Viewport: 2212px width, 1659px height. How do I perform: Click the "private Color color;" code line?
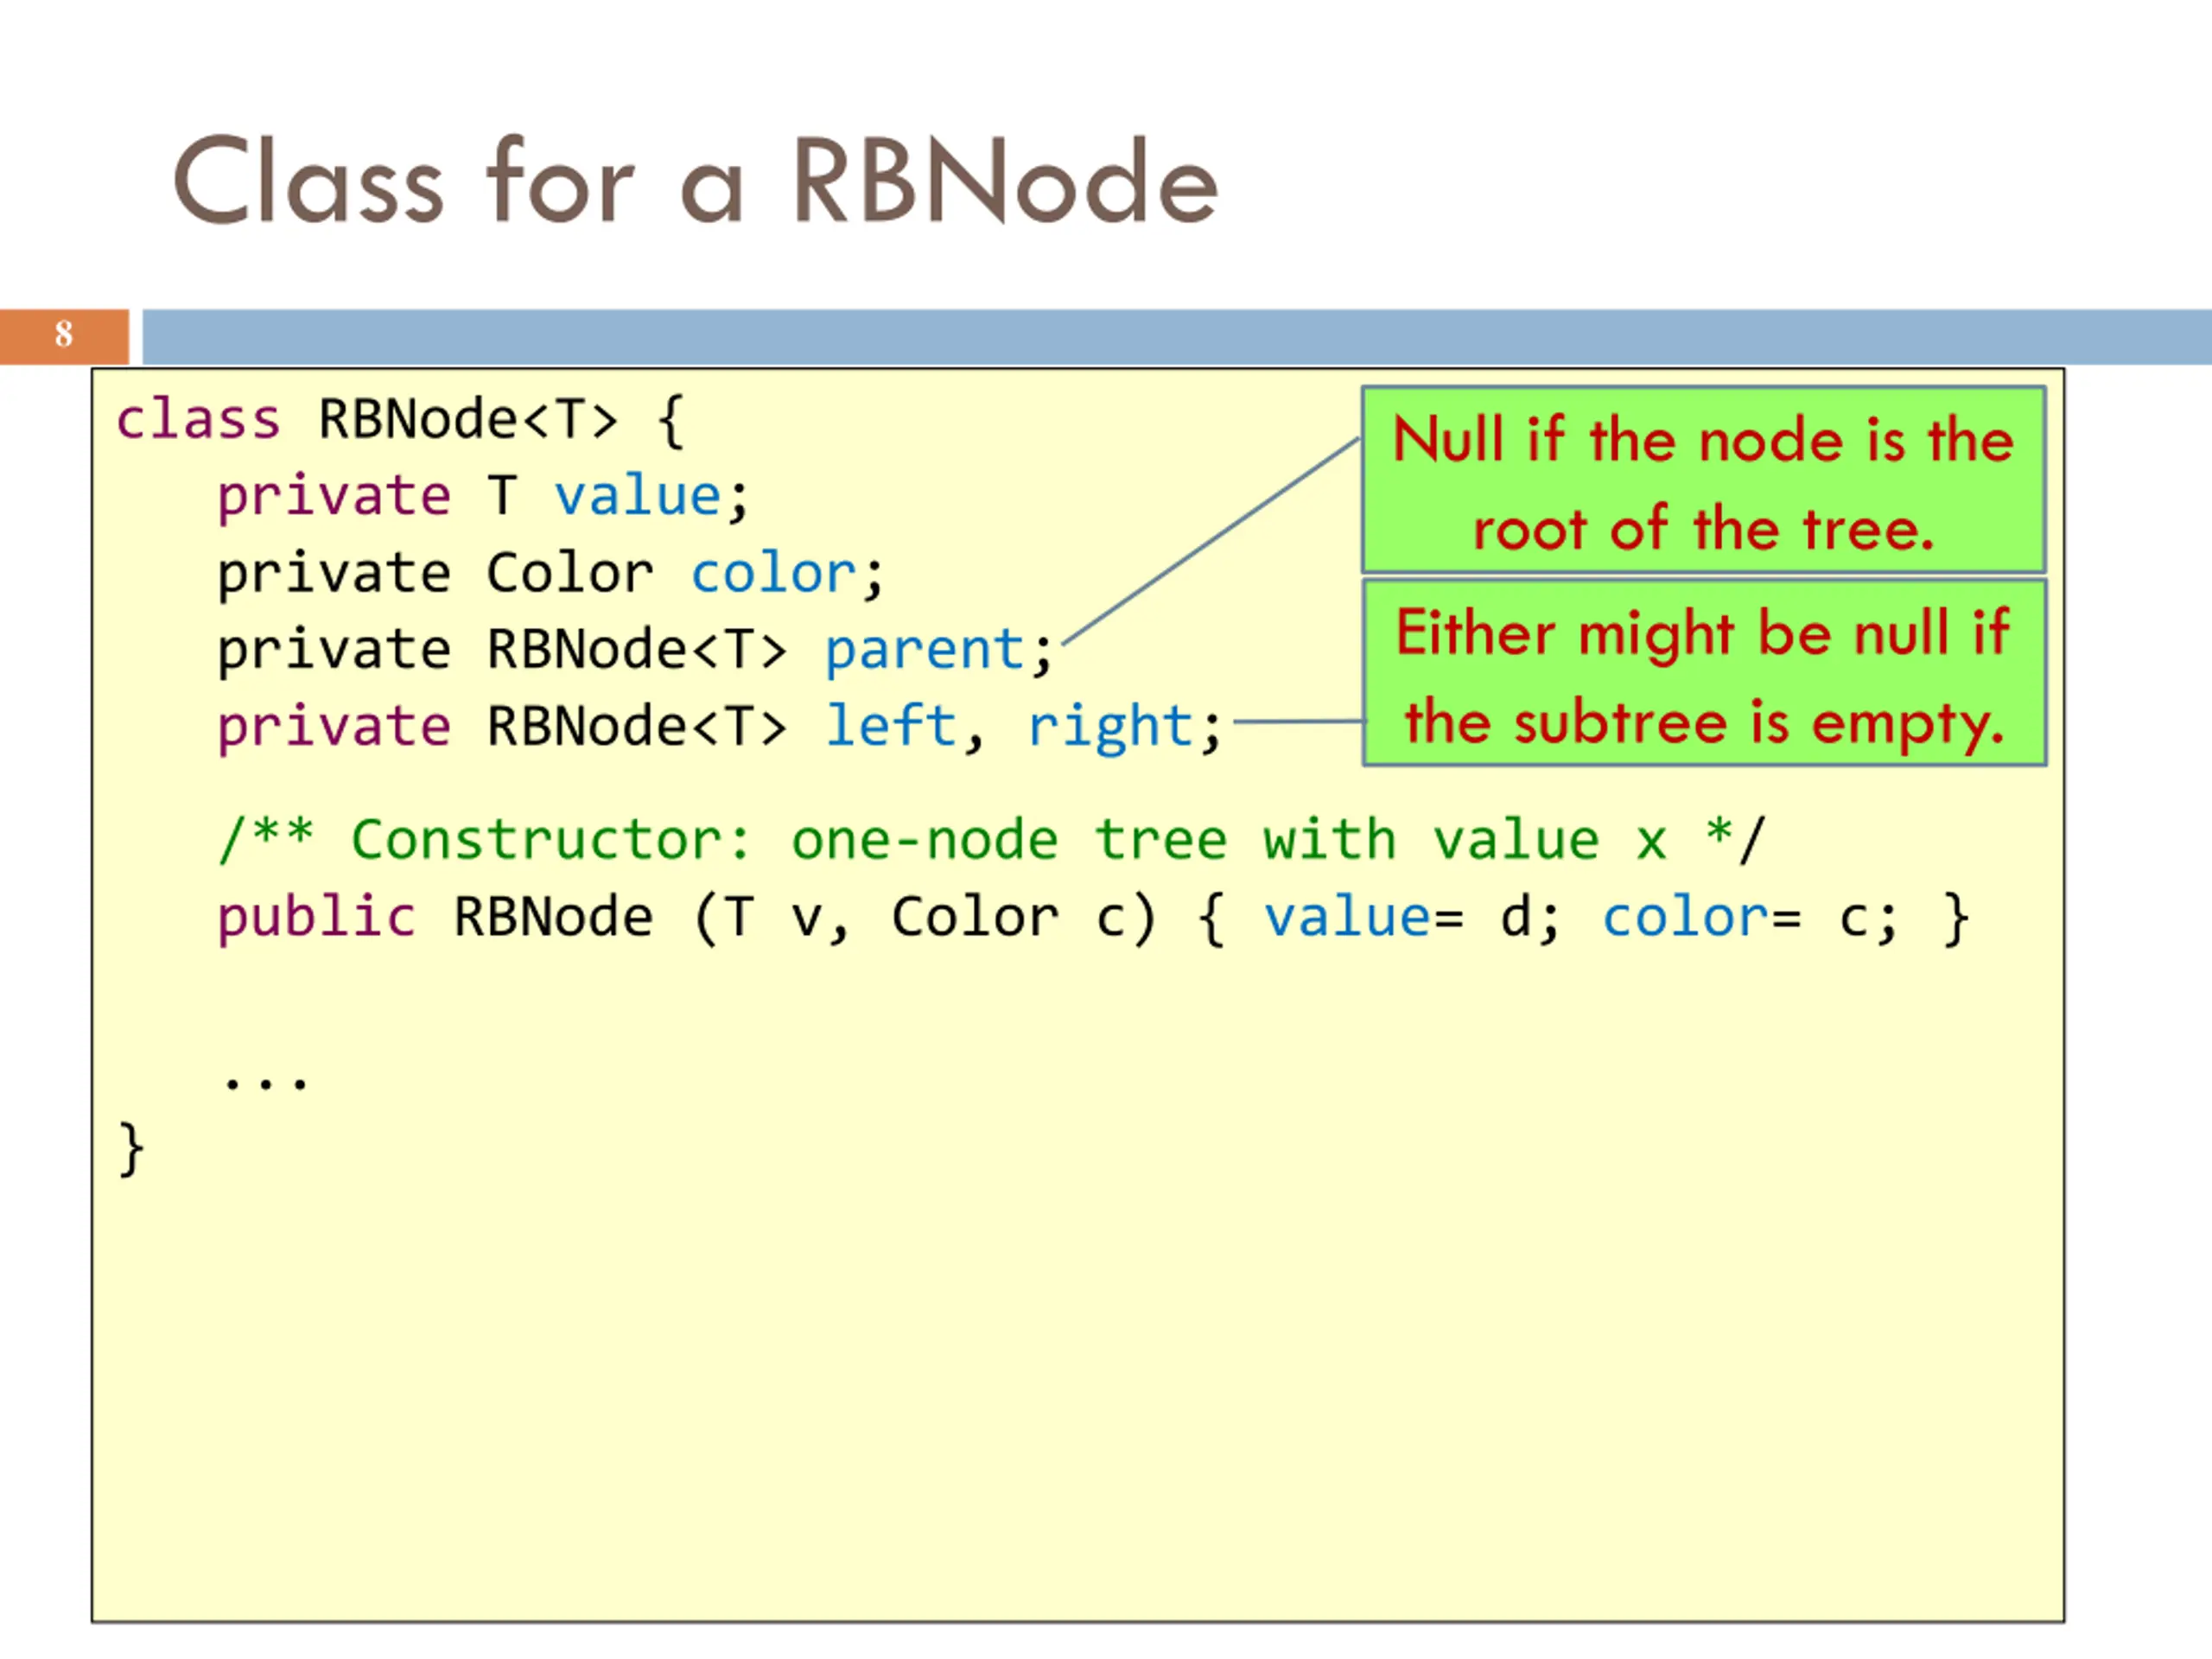coord(551,573)
